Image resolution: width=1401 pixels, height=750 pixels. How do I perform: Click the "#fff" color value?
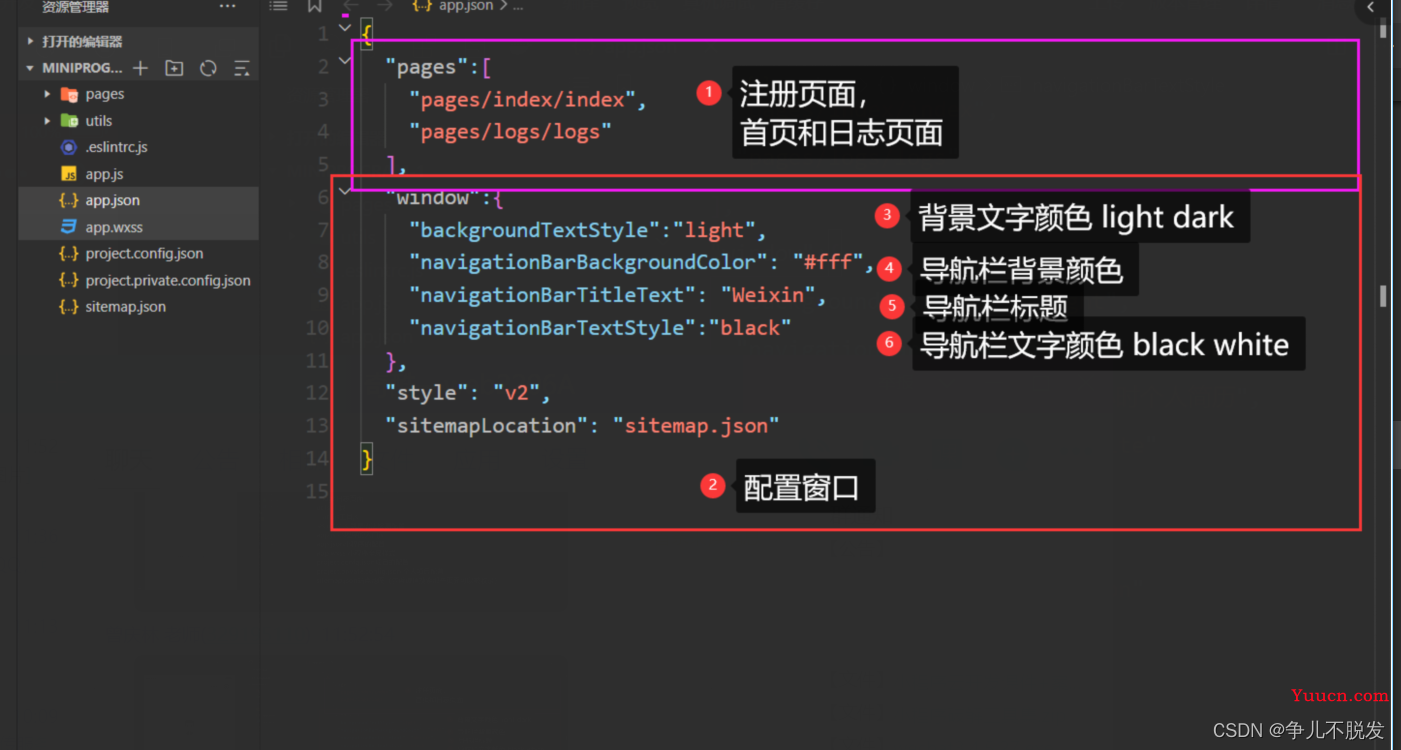828,263
